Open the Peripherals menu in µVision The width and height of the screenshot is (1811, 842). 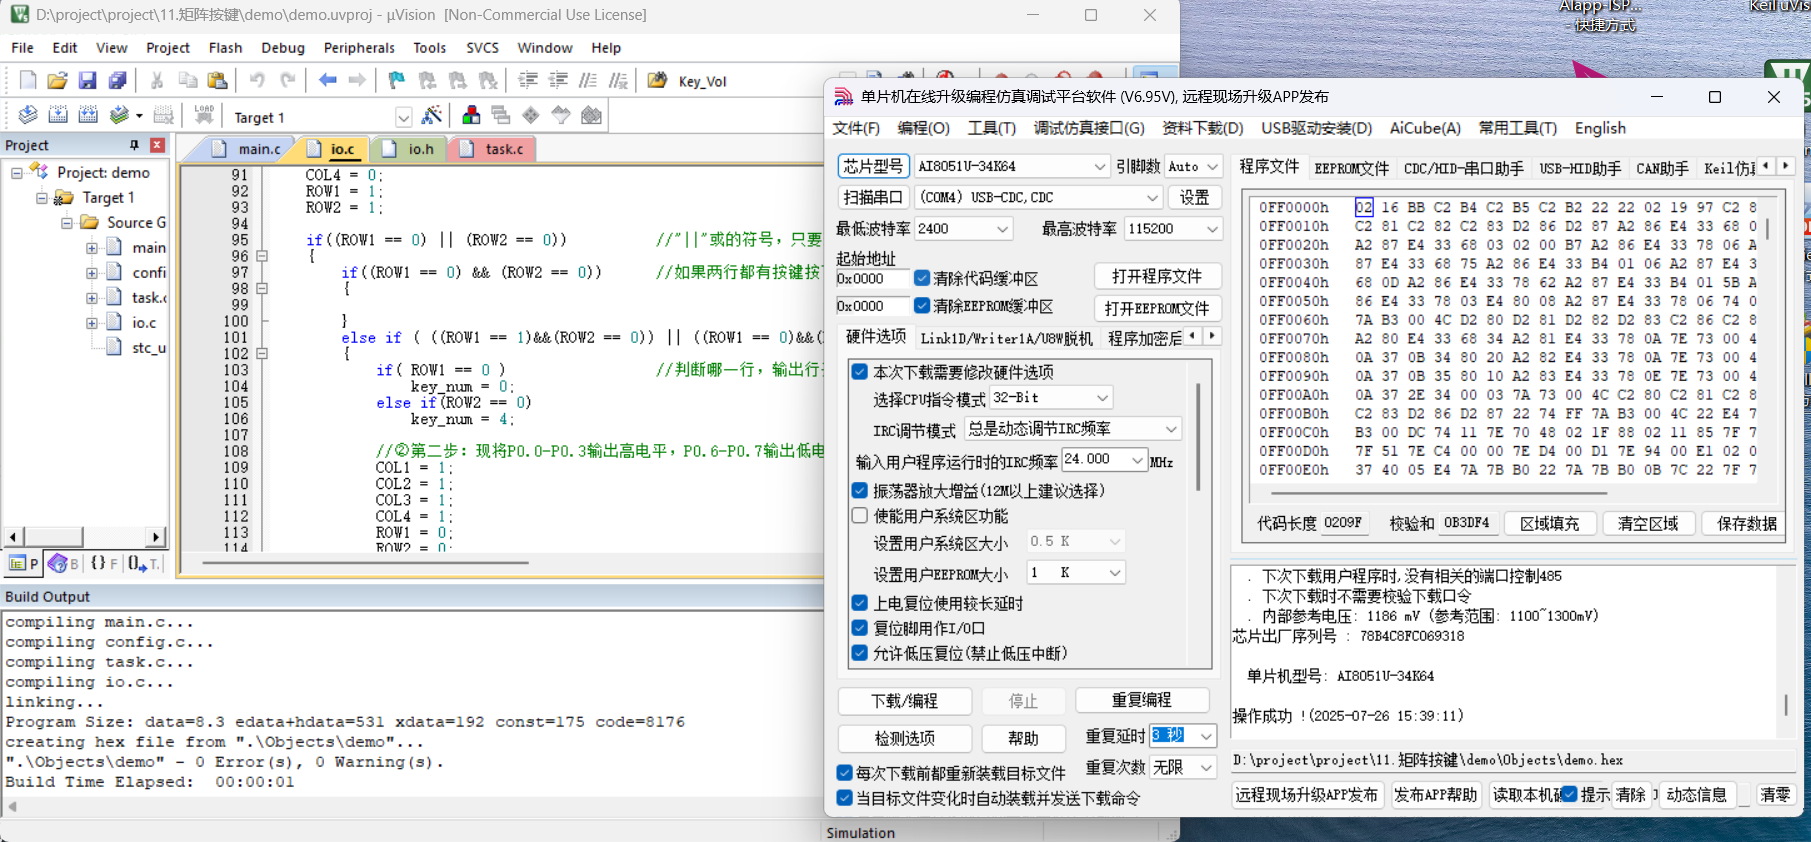359,47
